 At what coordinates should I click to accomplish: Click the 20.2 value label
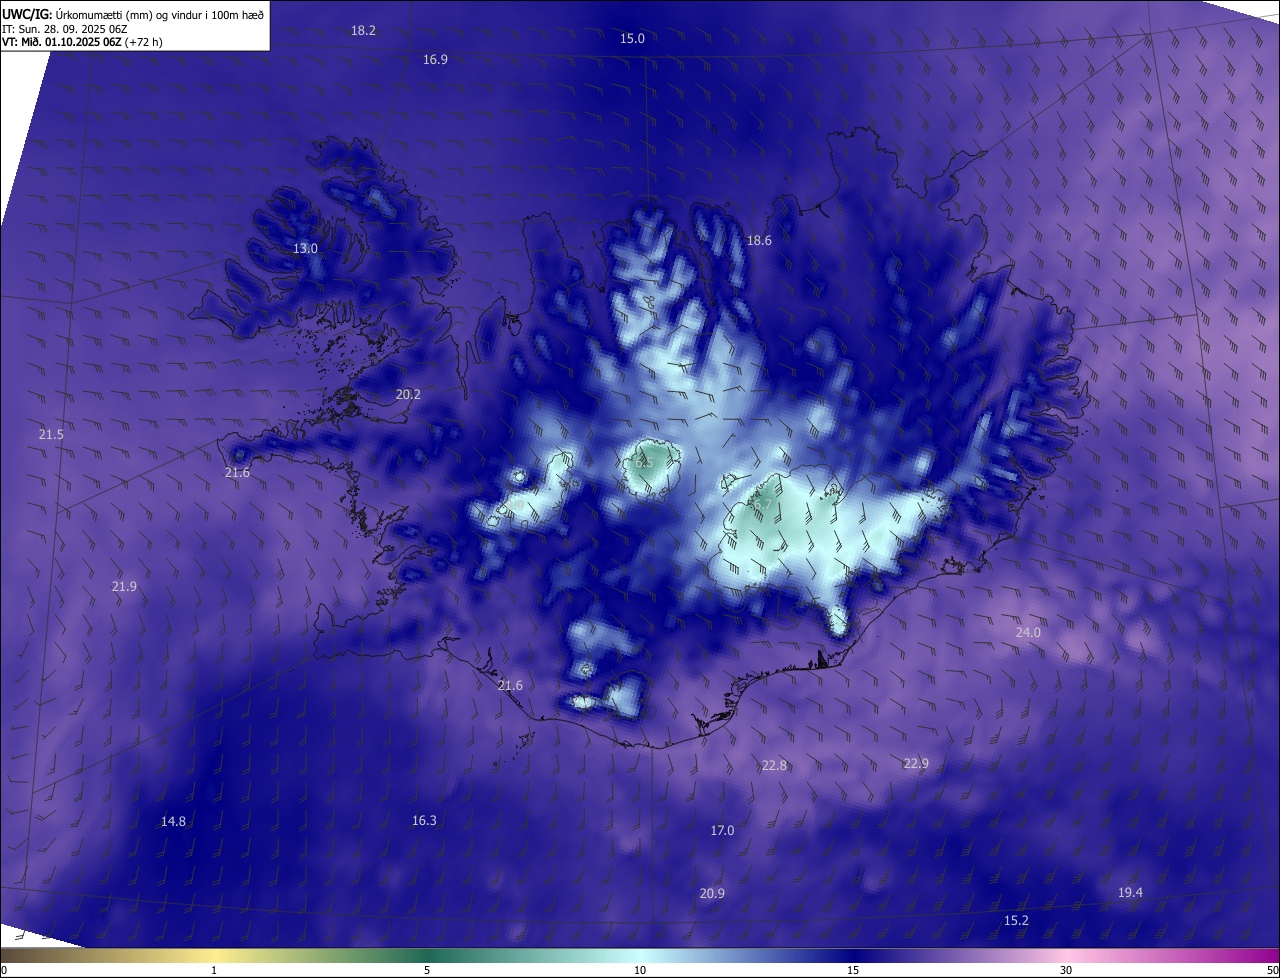(x=408, y=395)
